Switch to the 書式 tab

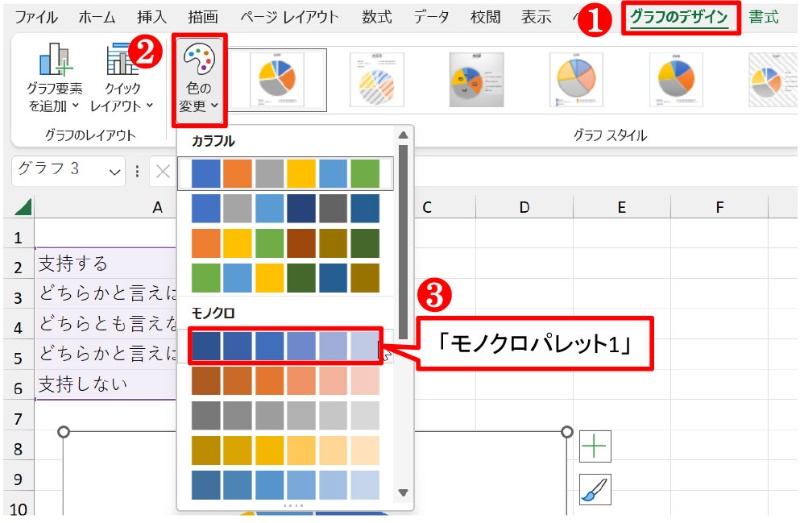point(763,17)
